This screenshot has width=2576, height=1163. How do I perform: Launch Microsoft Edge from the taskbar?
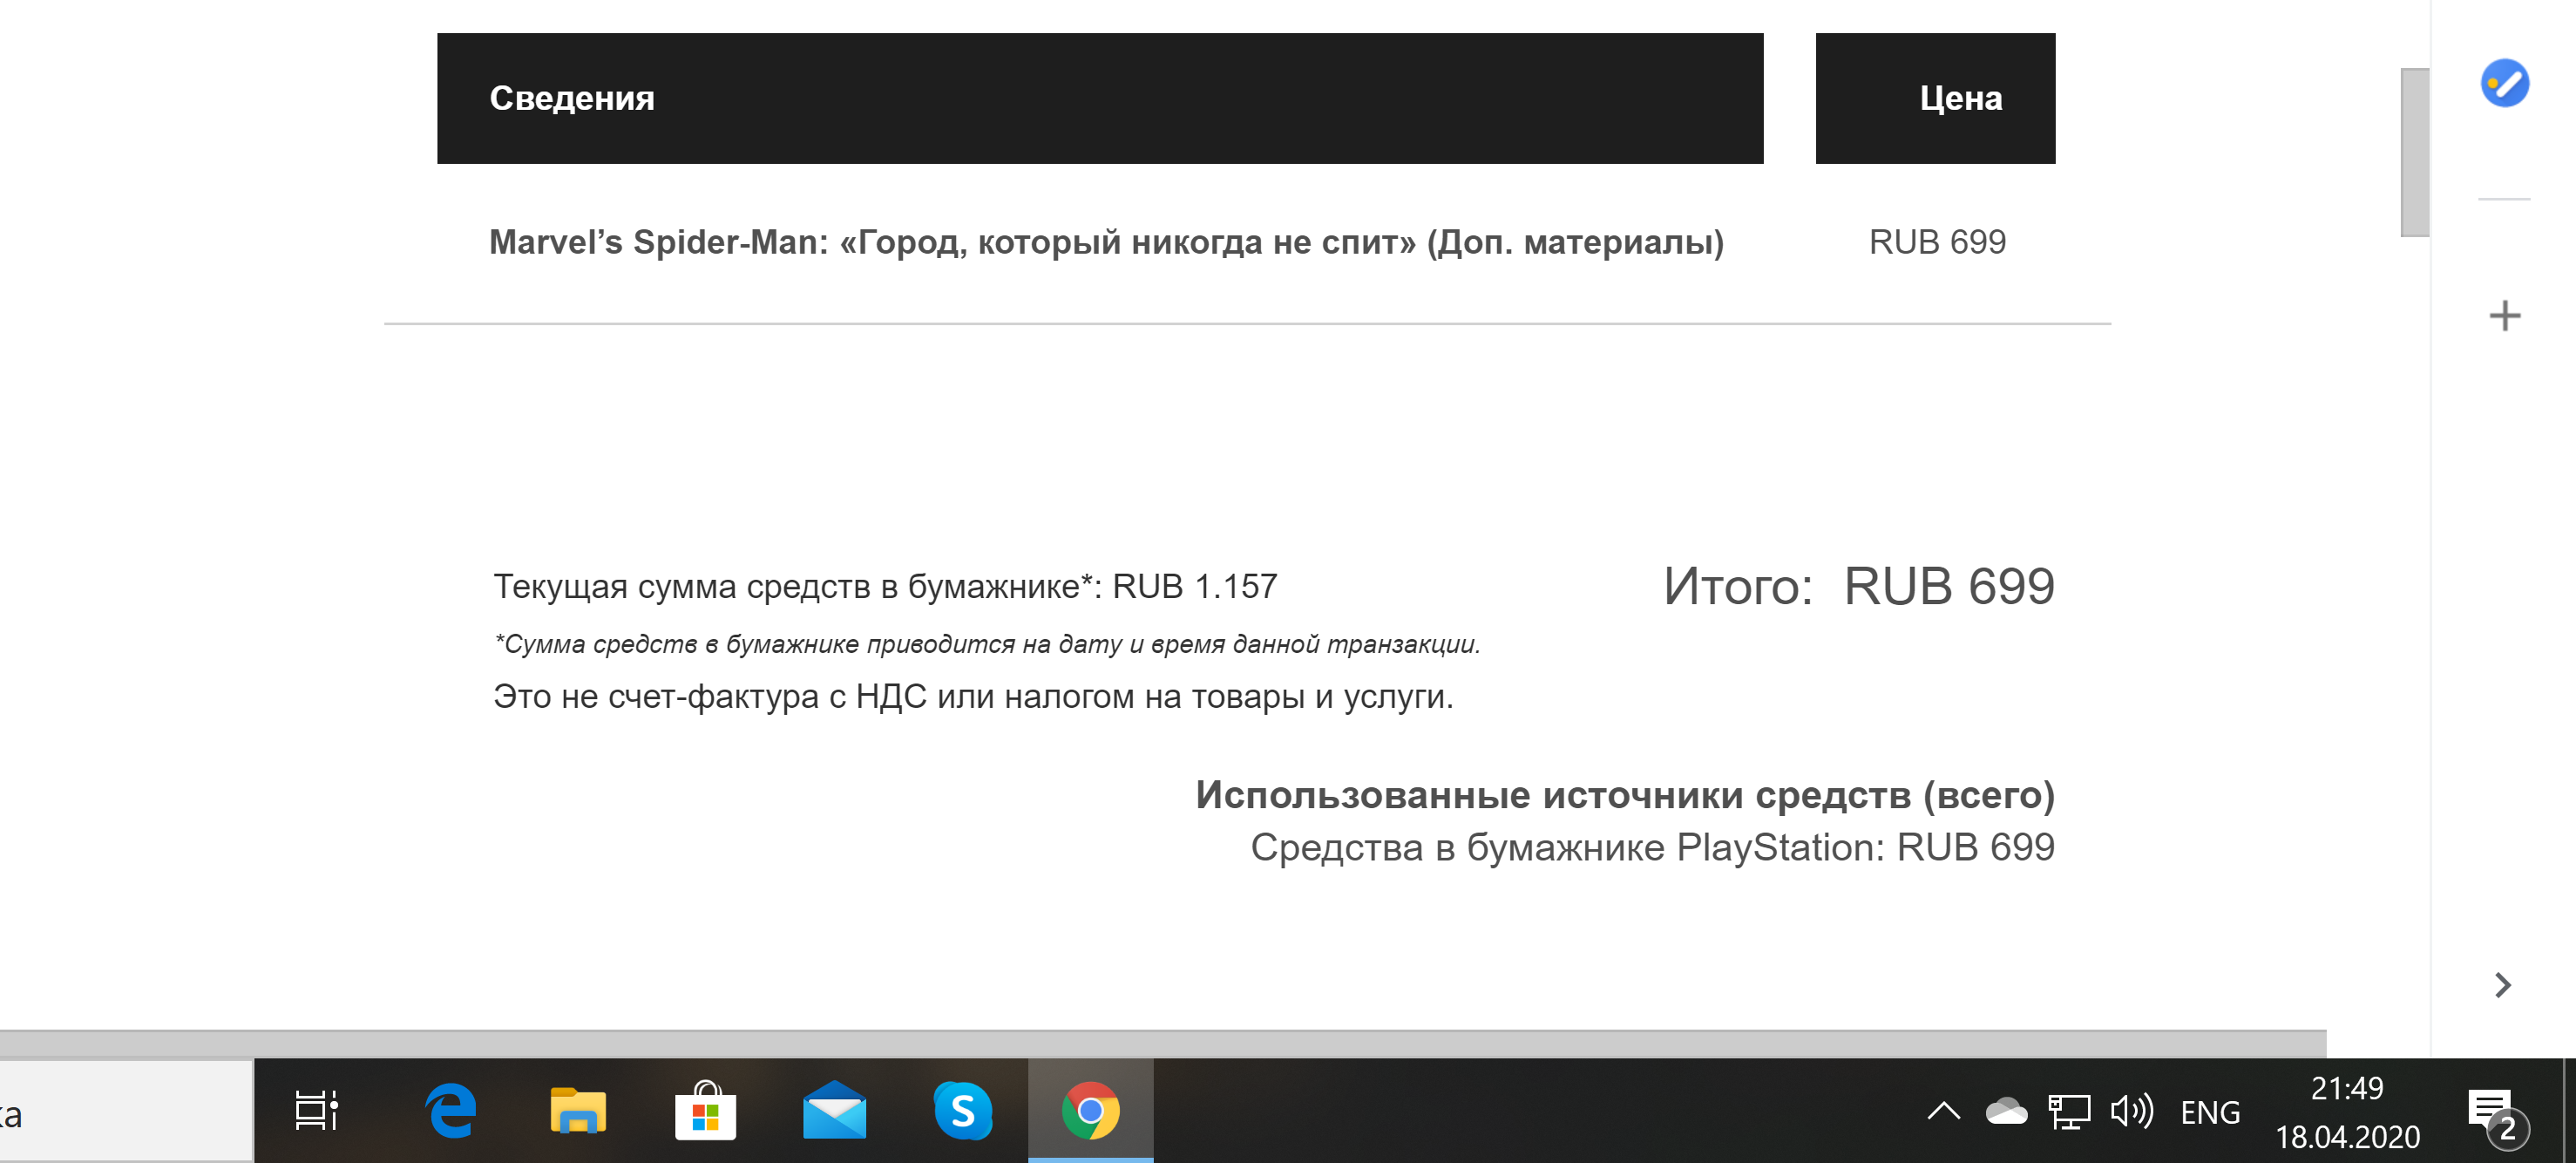[x=449, y=1110]
